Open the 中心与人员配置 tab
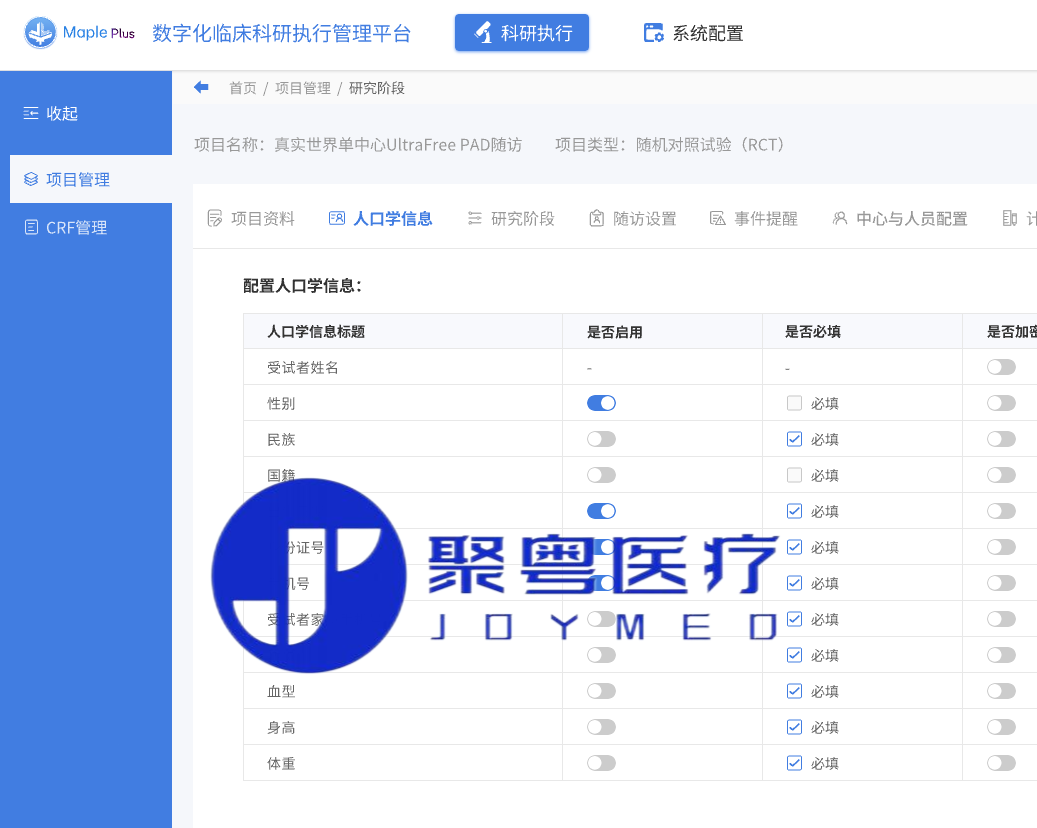1037x828 pixels. pyautogui.click(x=900, y=219)
